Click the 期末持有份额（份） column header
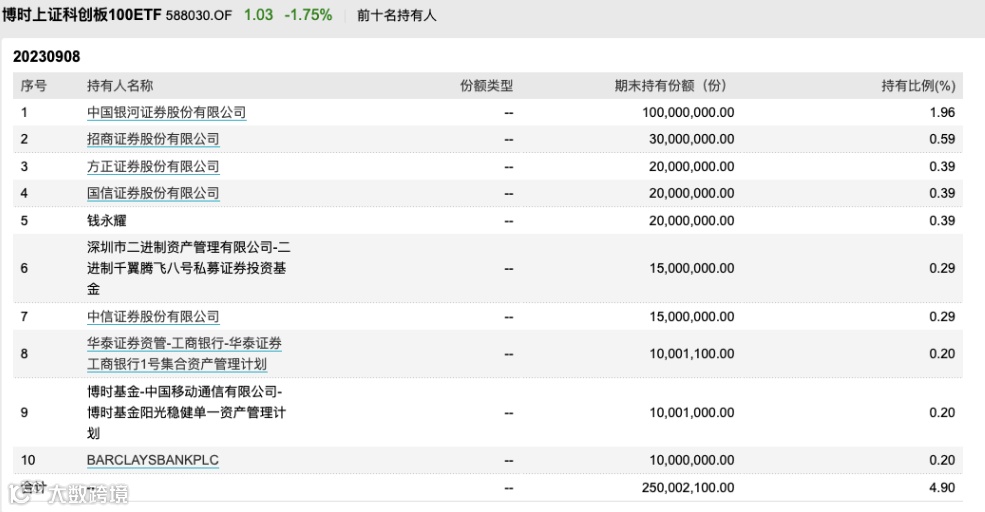The width and height of the screenshot is (985, 512). click(x=670, y=85)
